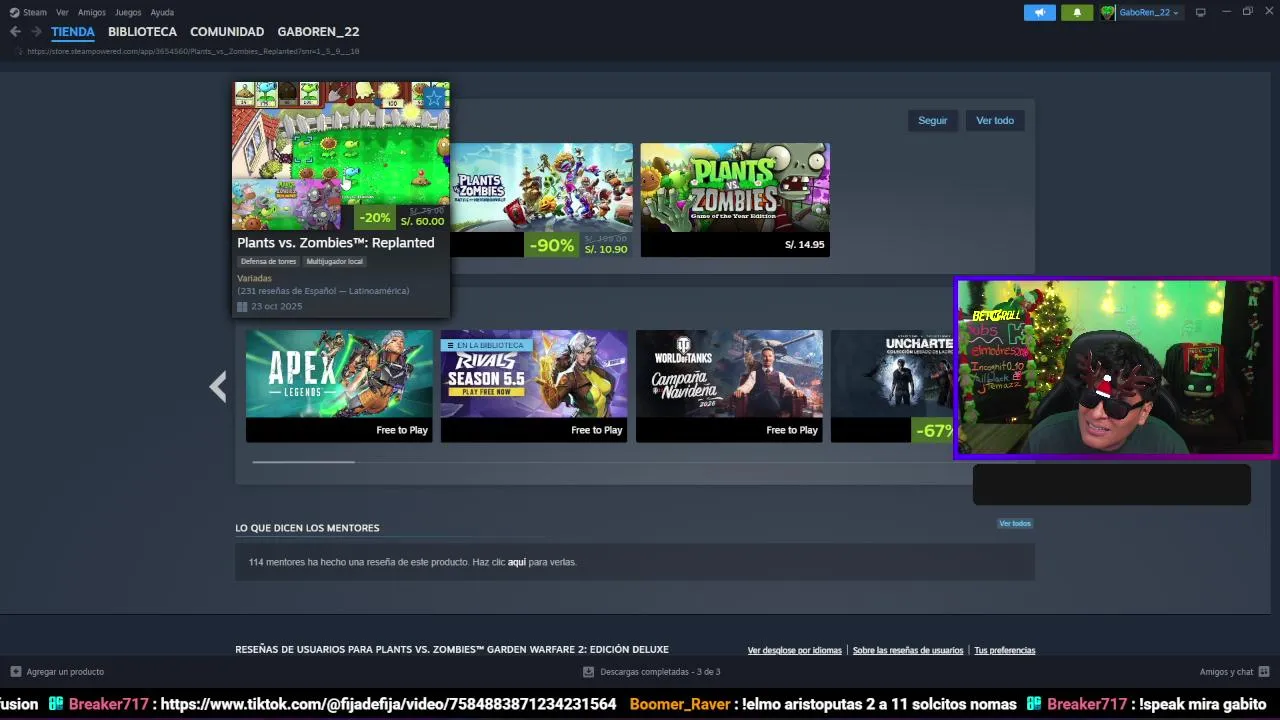Viewport: 1280px width, 720px height.
Task: Click the Plants vs. Zombies™: Replanted title
Action: pyautogui.click(x=336, y=243)
